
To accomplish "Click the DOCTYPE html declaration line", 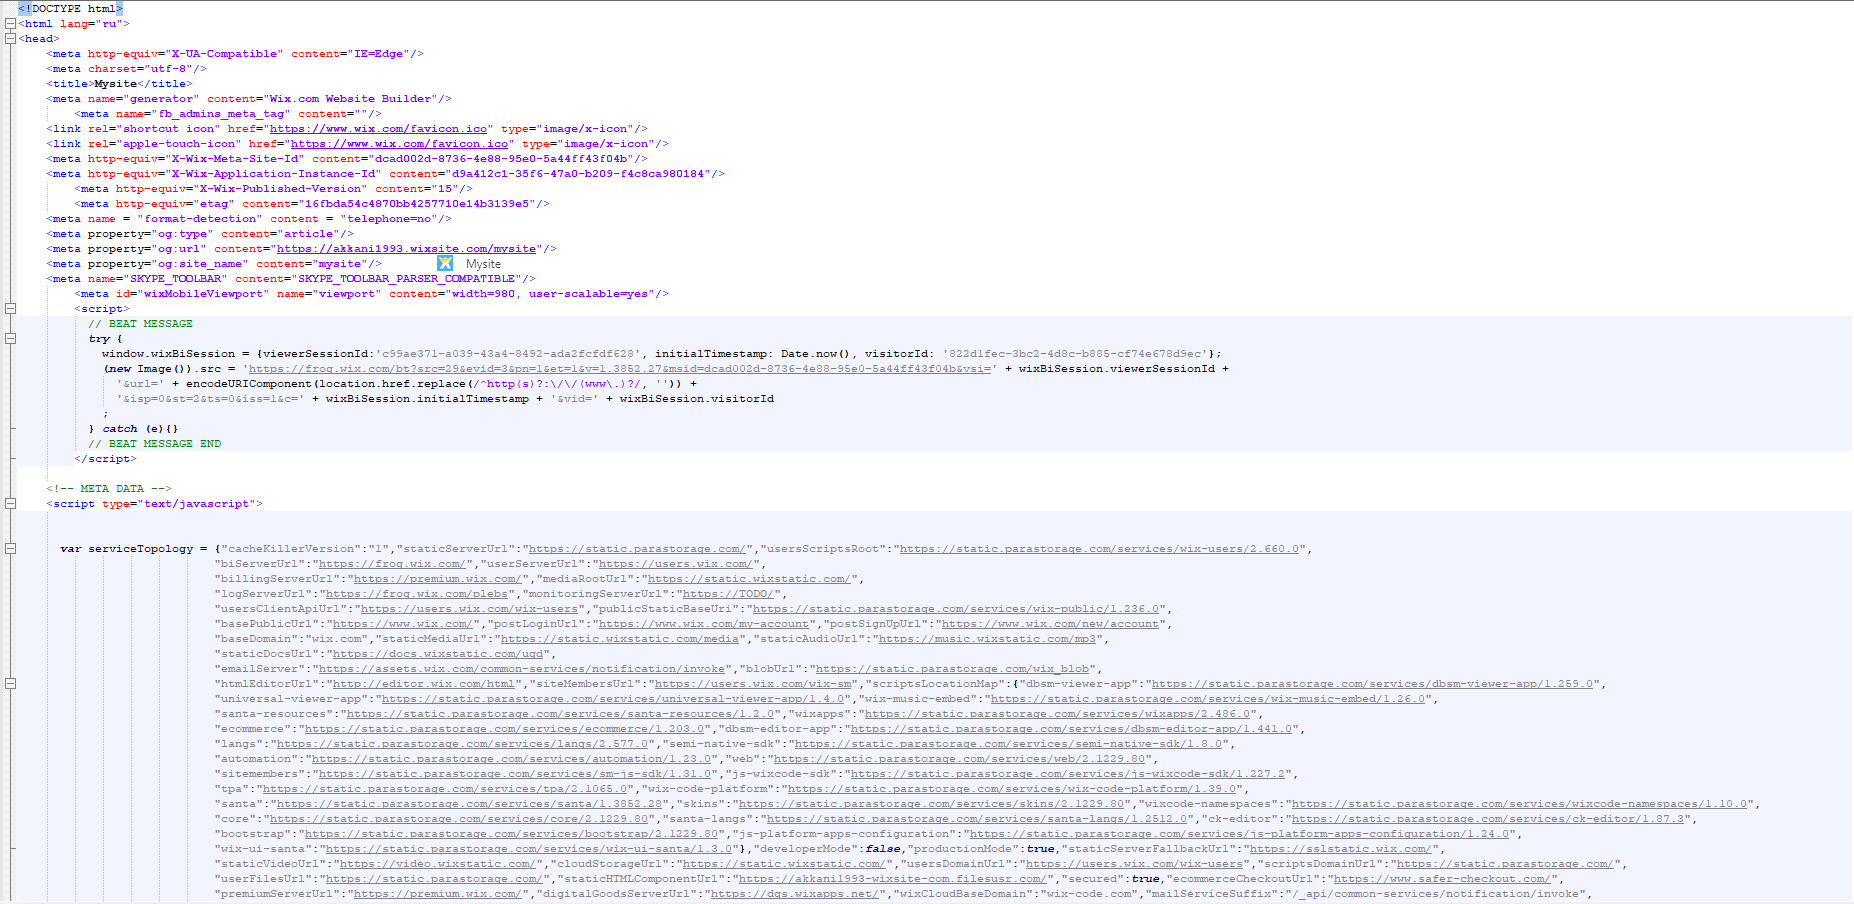I will click(x=70, y=9).
